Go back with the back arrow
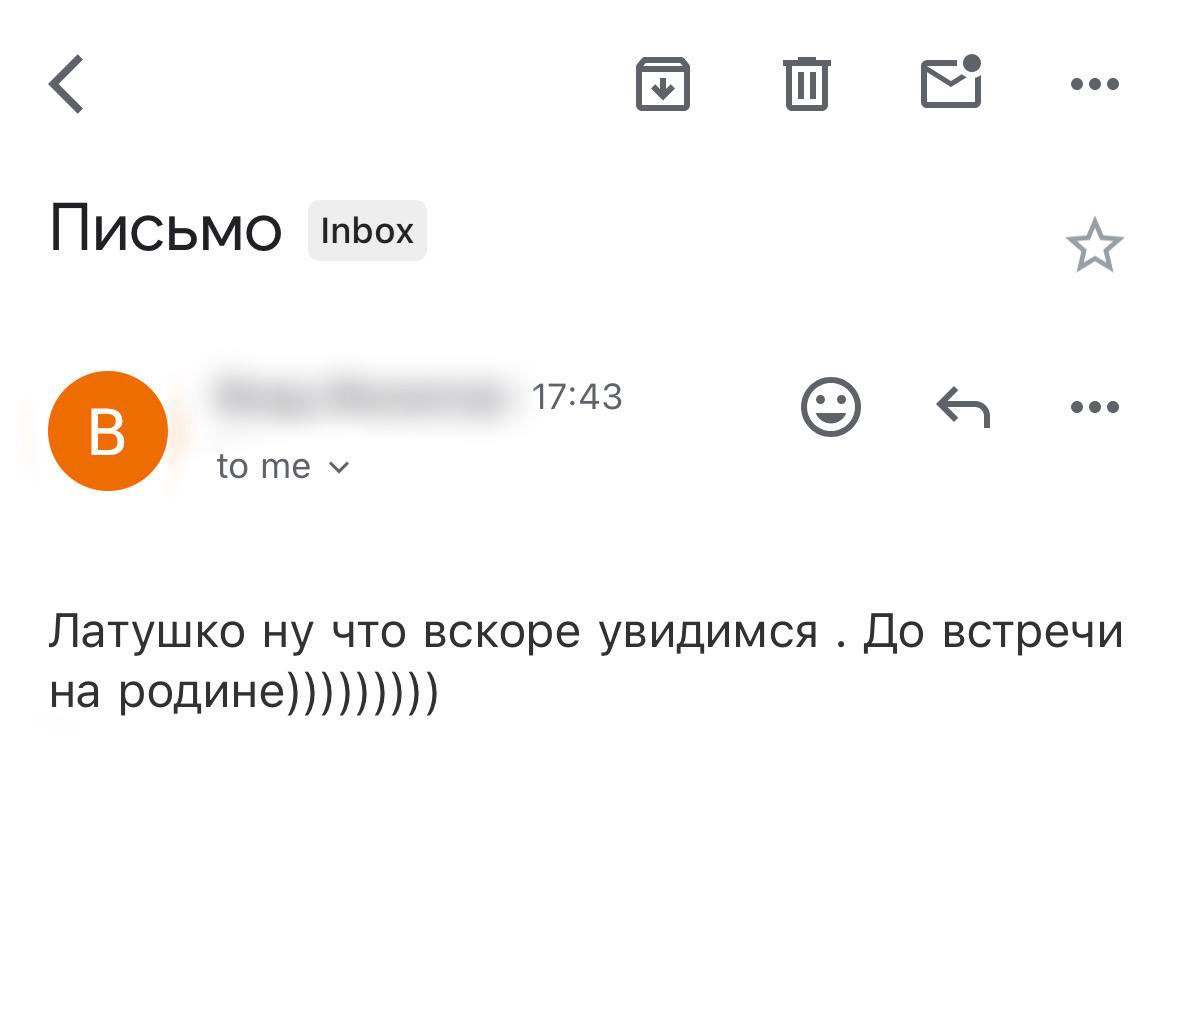Viewport: 1179px width, 1020px height. 67,83
